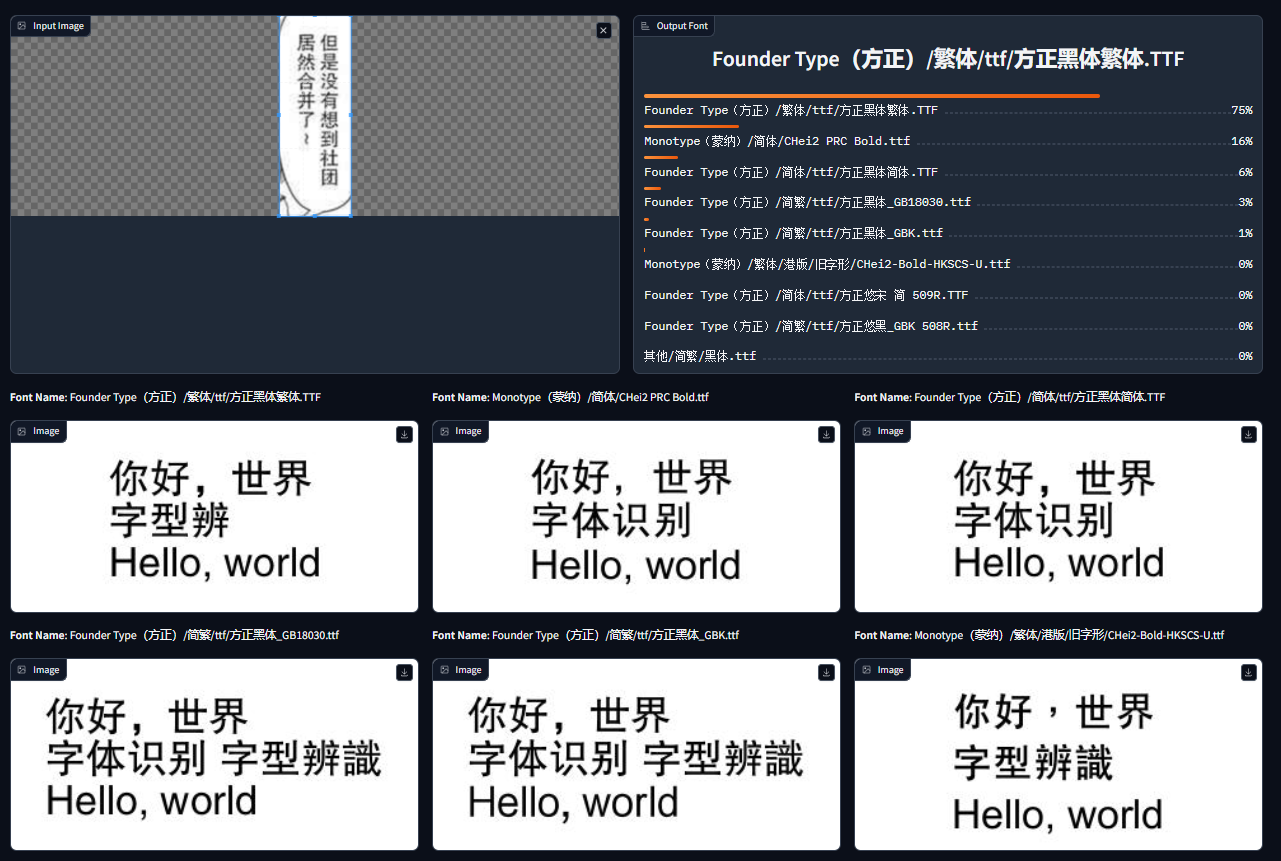Click the uploaded manga text image
Viewport: 1281px width, 861px height.
(315, 115)
